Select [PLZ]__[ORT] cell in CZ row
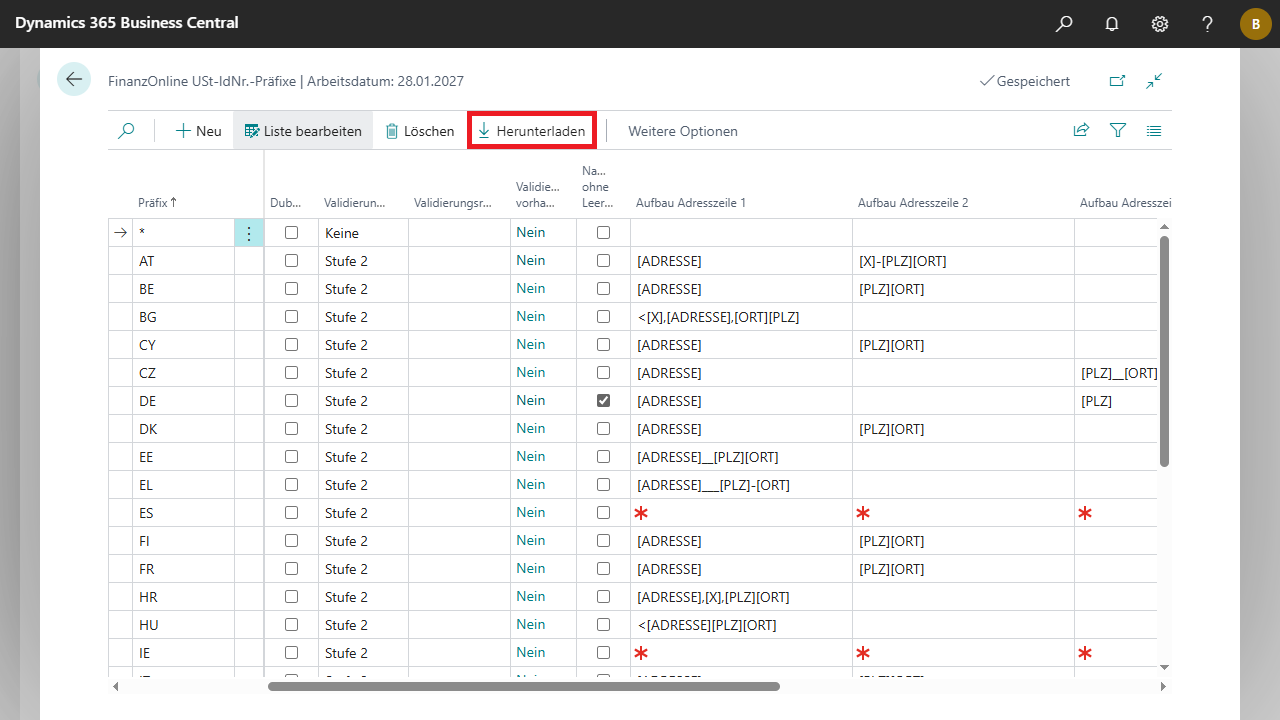Screen dimensions: 1280x720 1116,373
